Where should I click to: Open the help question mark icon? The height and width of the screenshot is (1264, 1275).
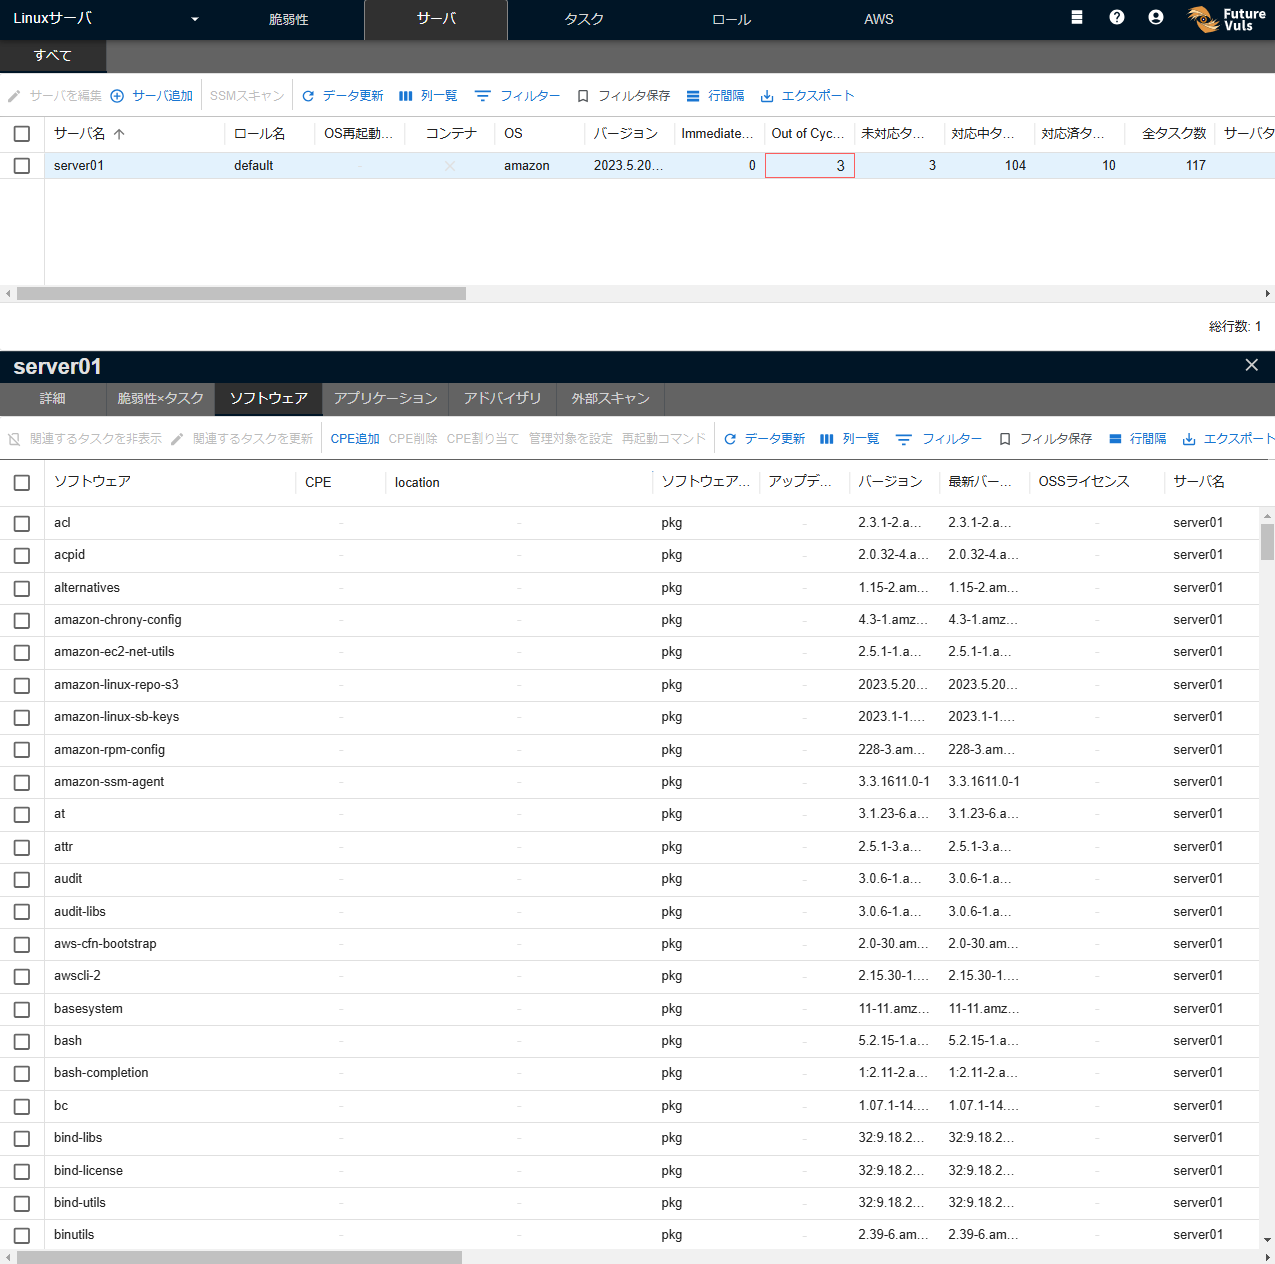coord(1116,17)
